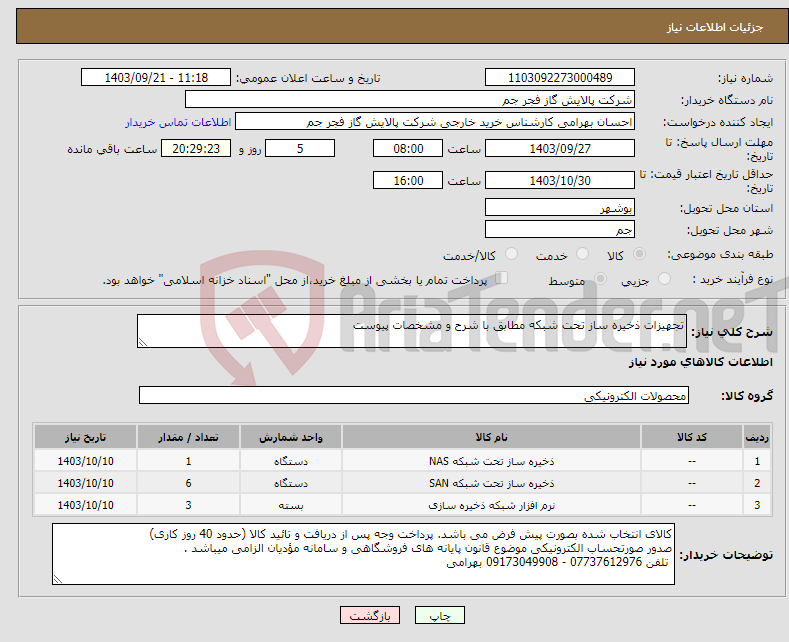The width and height of the screenshot is (789, 642).
Task: Click the requester field احسان بهرامی
Action: click(x=435, y=122)
